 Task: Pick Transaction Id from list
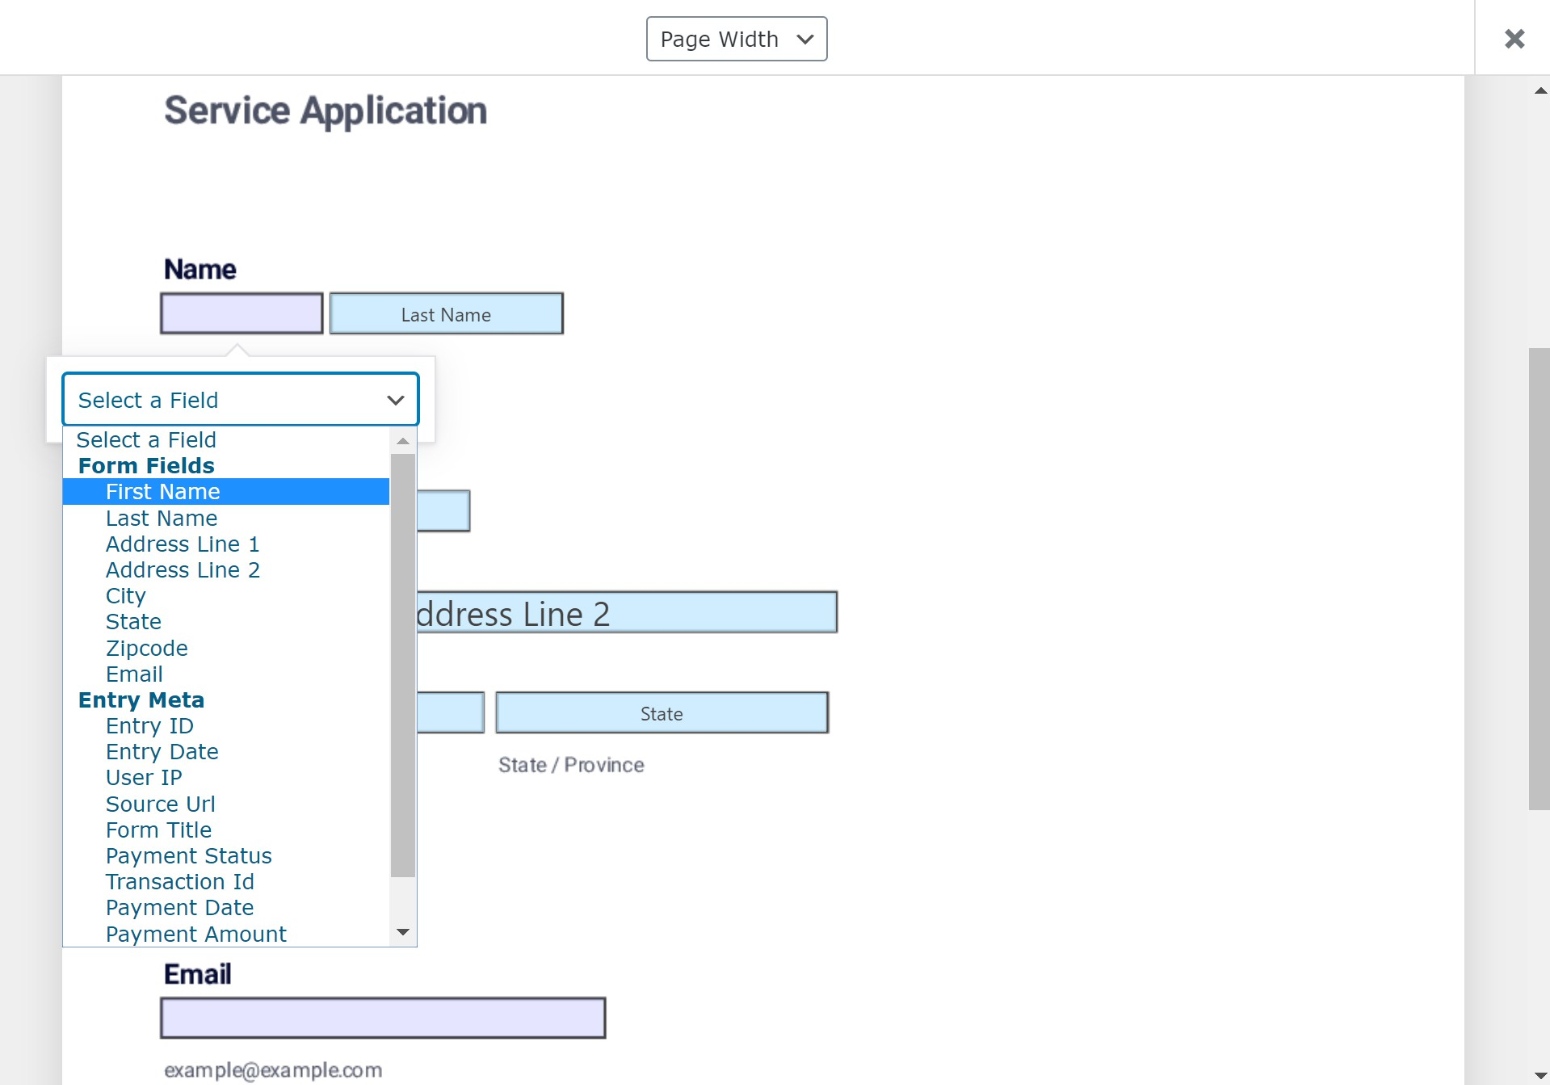[180, 882]
